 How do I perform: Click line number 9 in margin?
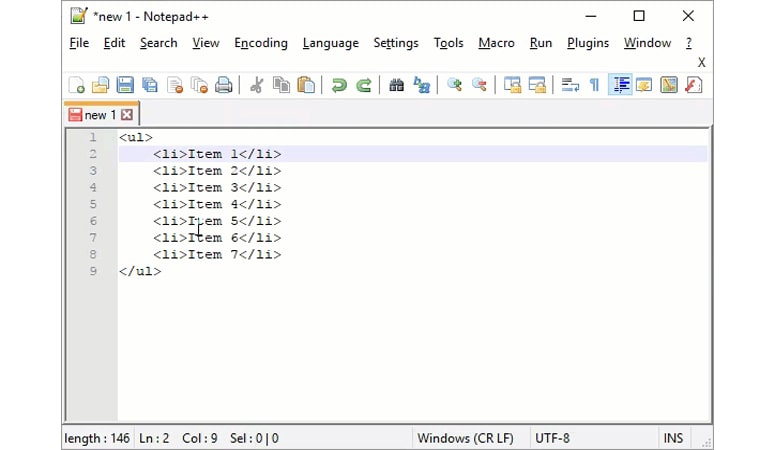pos(93,271)
